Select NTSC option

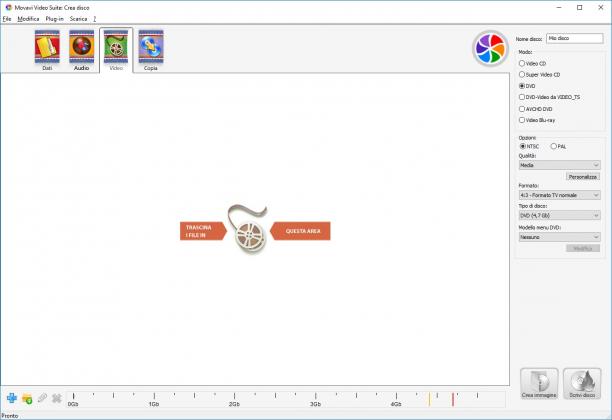[529, 146]
